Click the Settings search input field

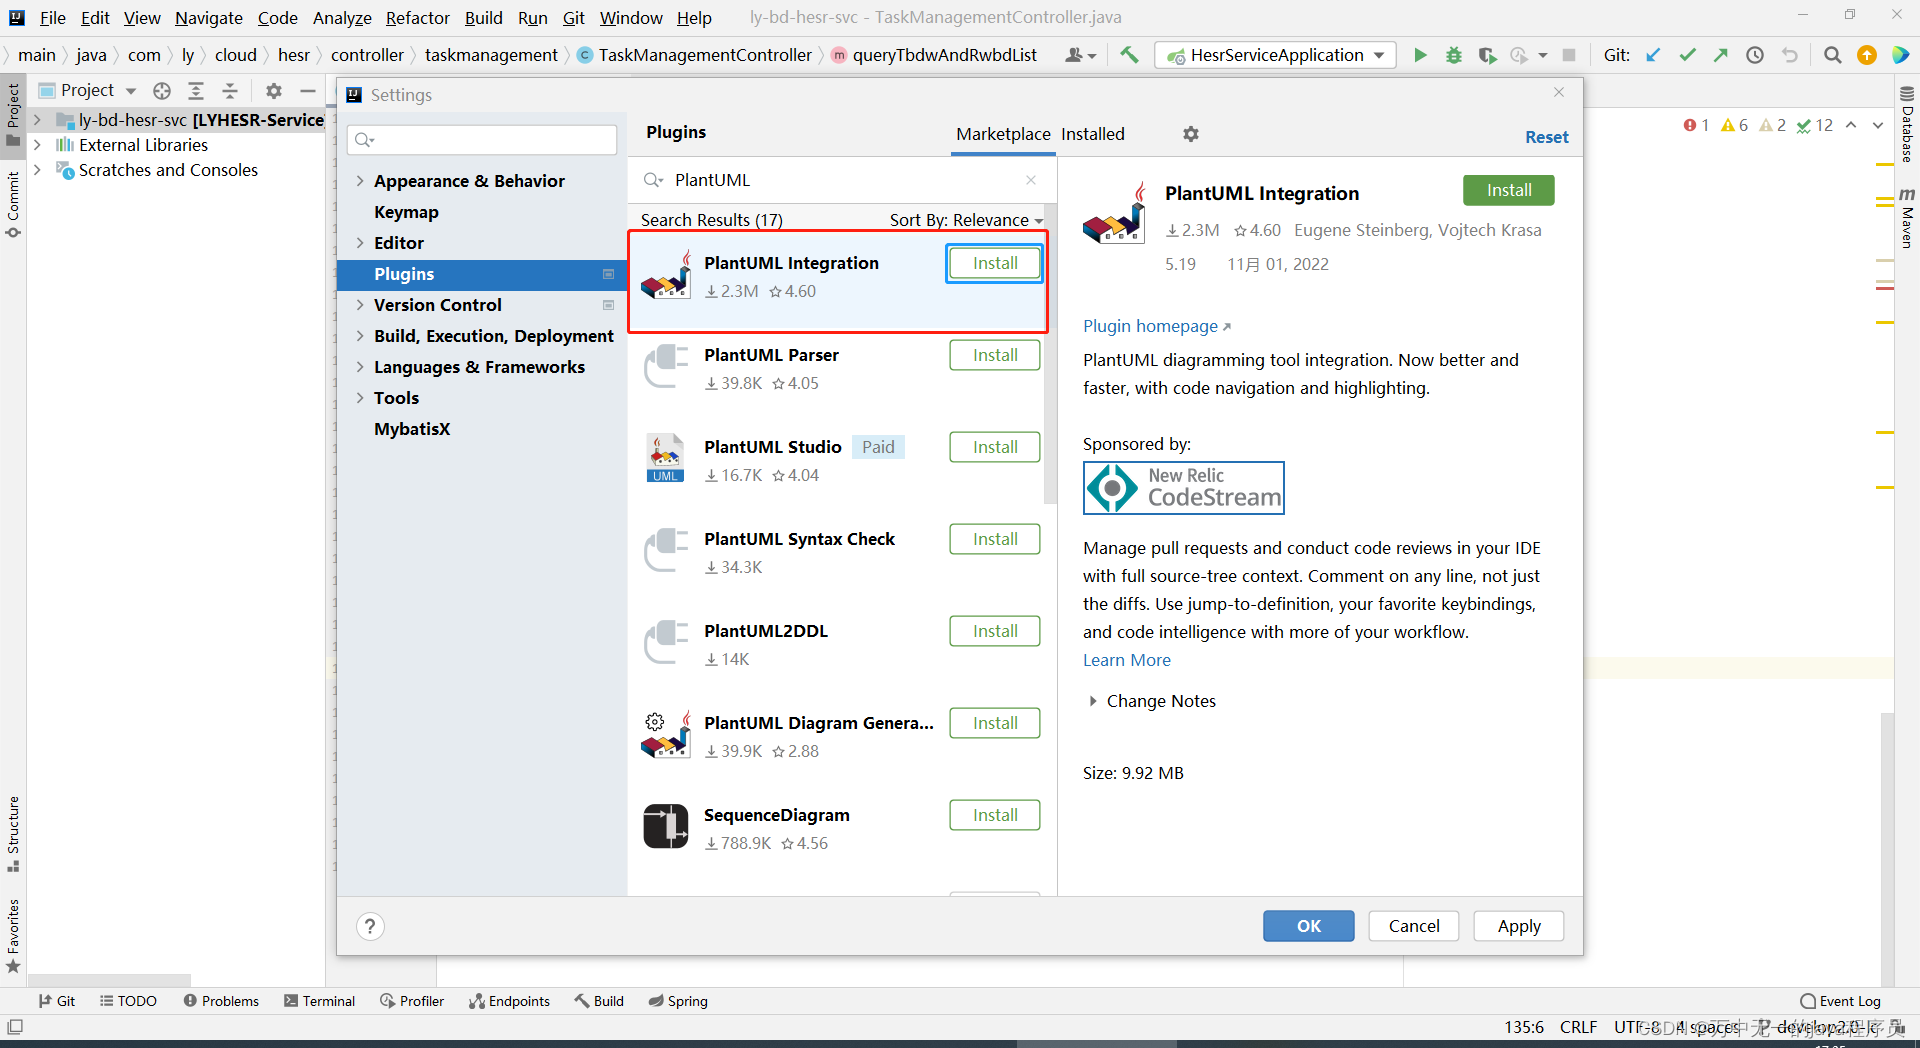click(482, 140)
